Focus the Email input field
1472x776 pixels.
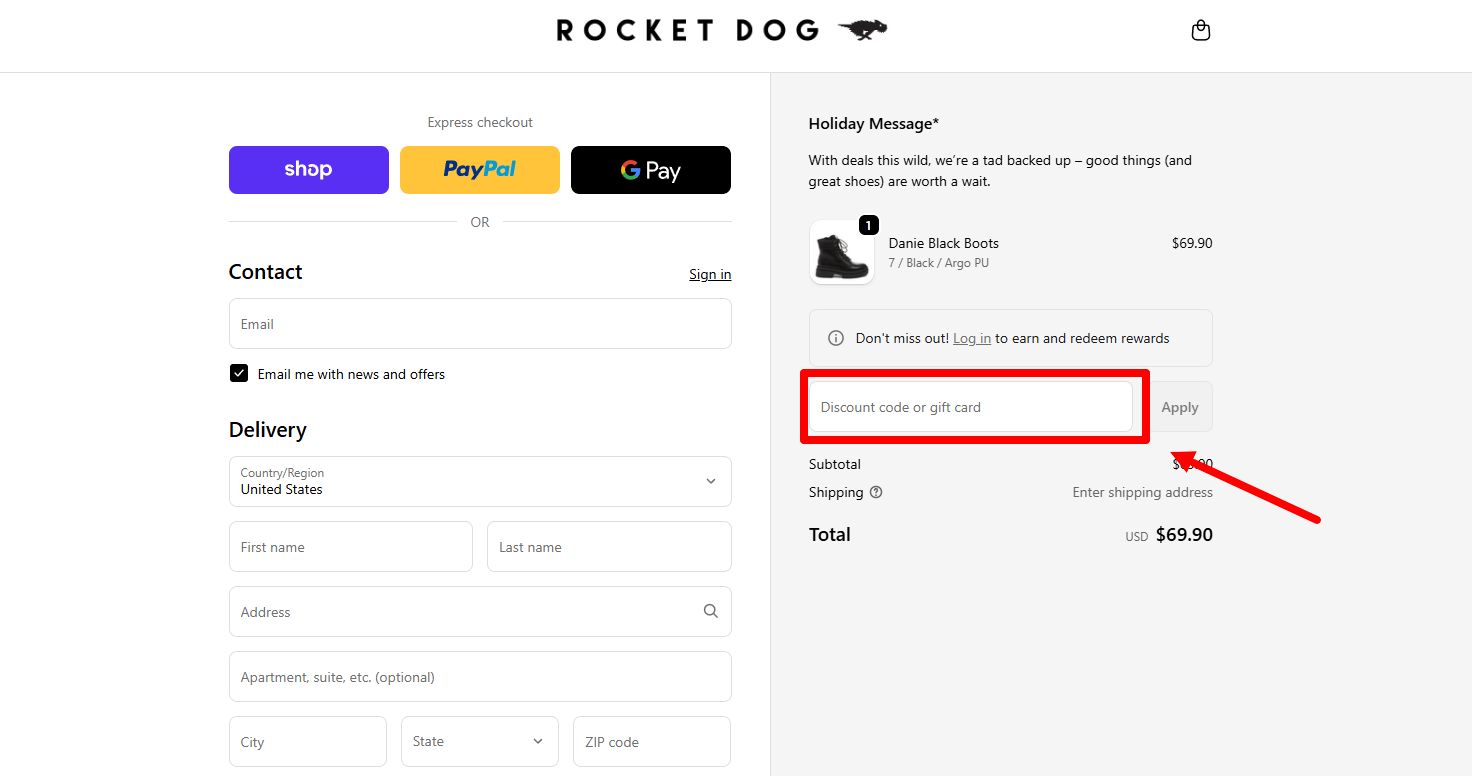(480, 323)
